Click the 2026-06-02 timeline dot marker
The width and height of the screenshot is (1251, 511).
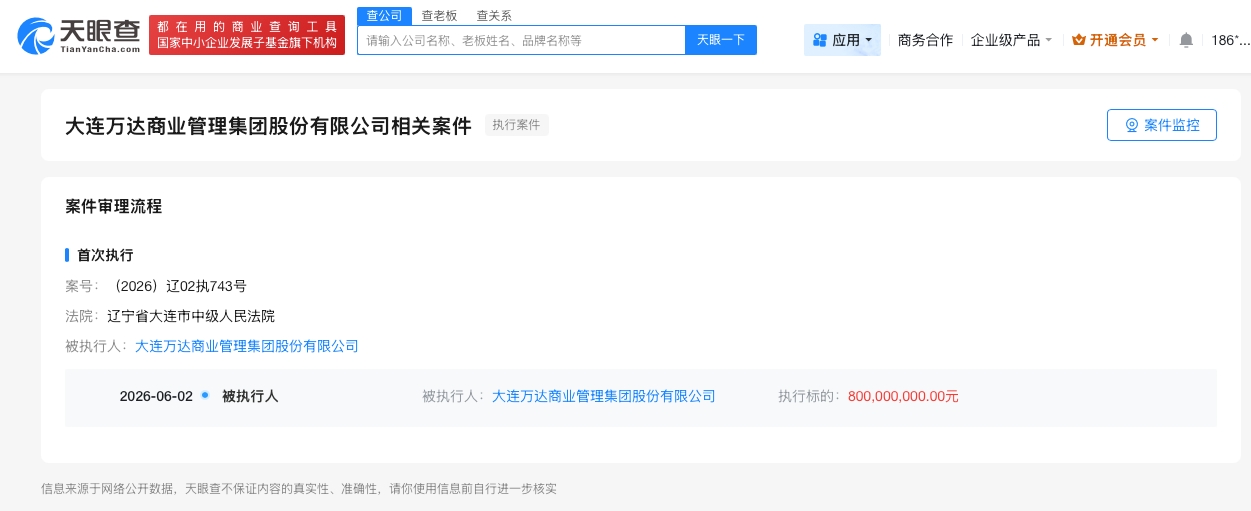205,395
